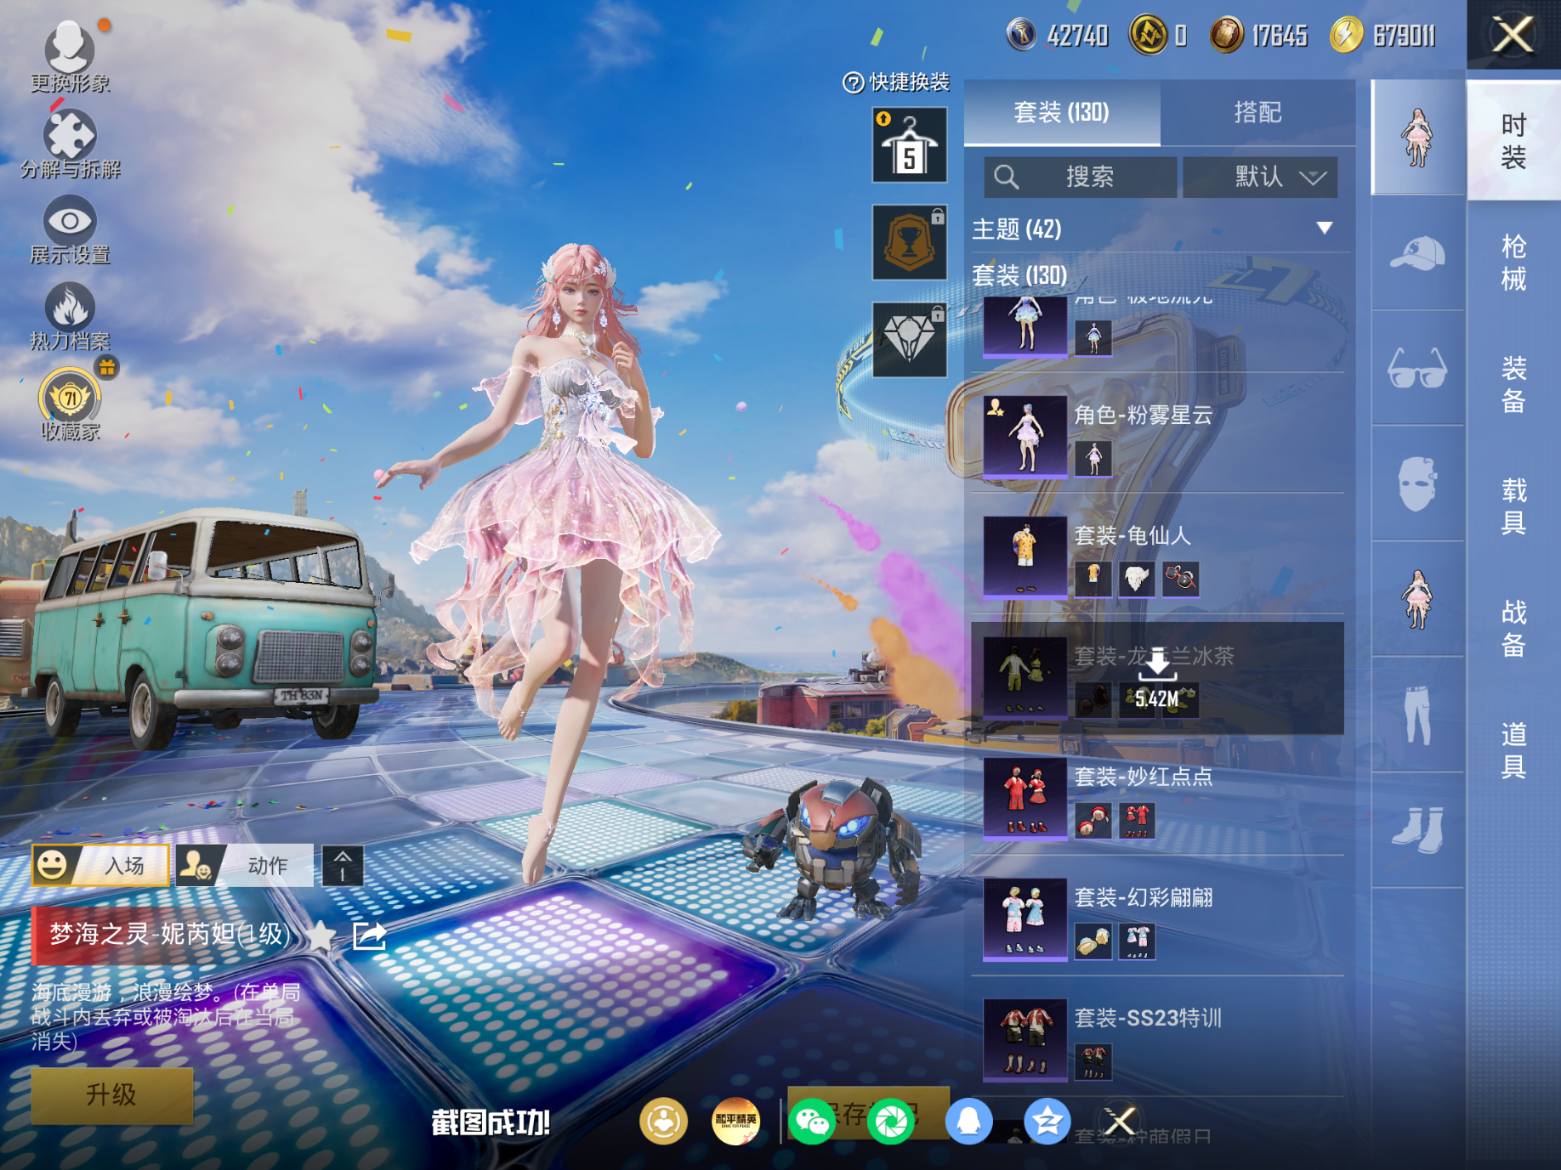Open the 枪械 firearms side tab

1513,262
